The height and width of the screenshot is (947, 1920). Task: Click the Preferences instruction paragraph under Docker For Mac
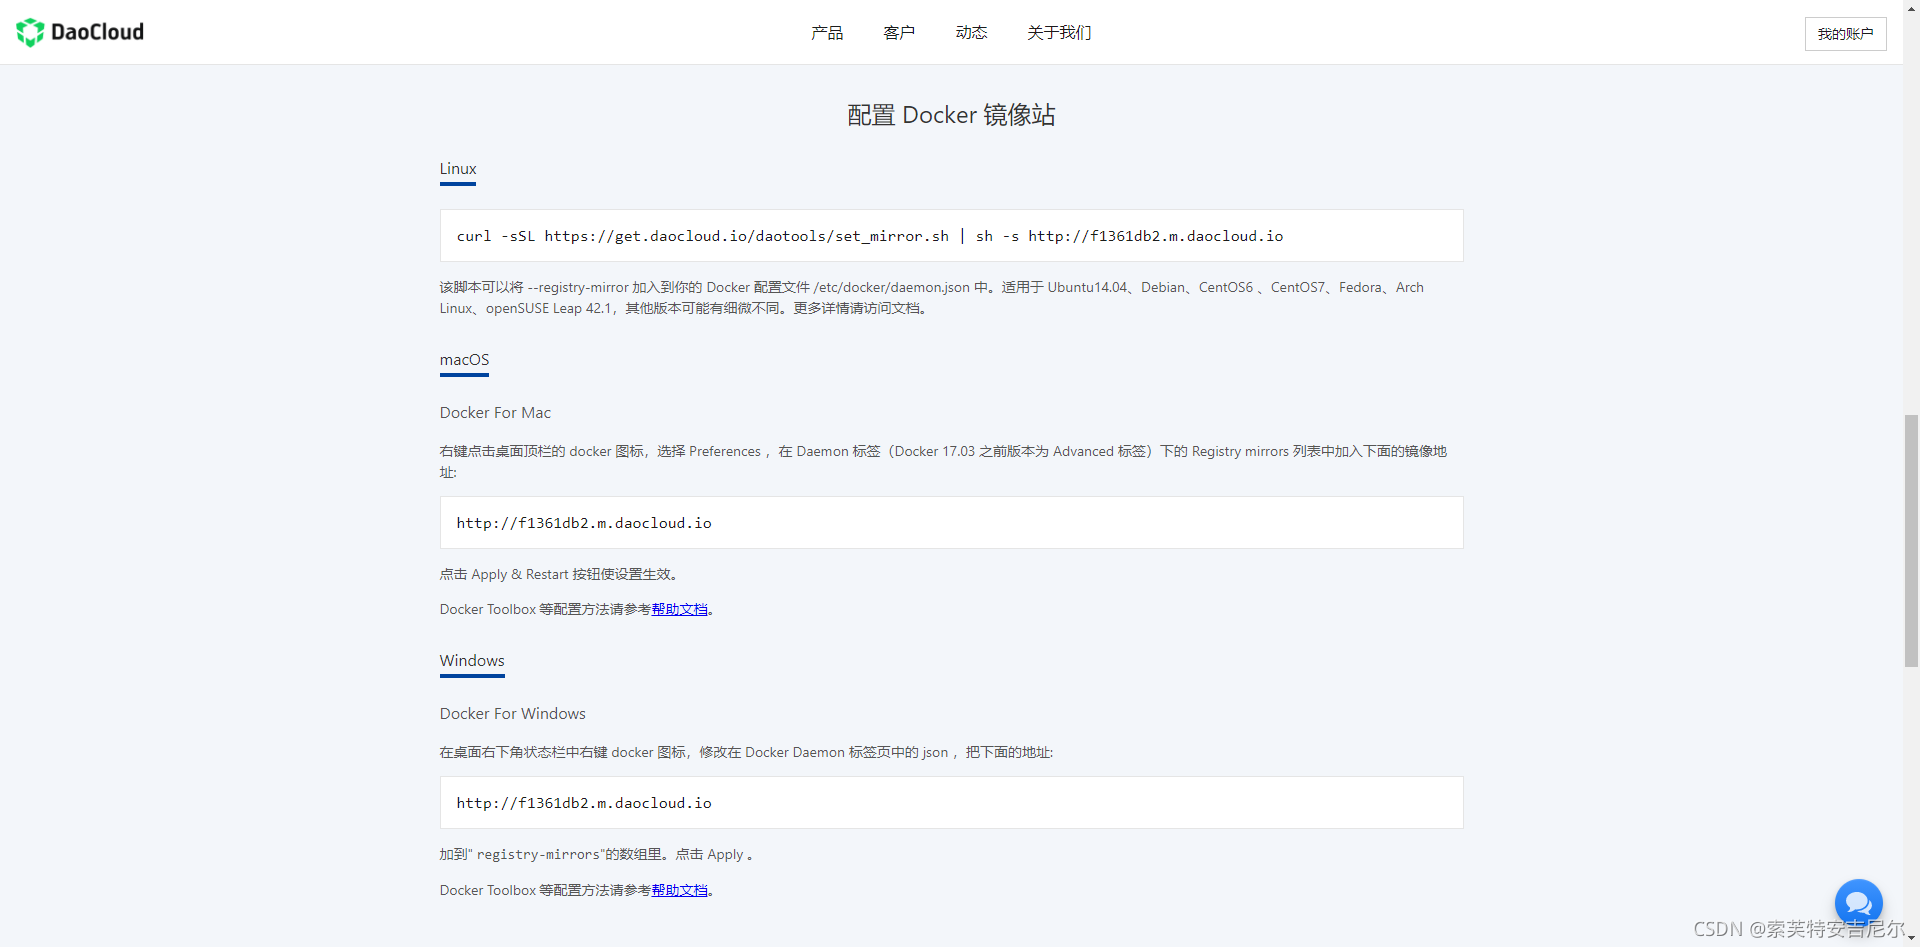(x=943, y=462)
